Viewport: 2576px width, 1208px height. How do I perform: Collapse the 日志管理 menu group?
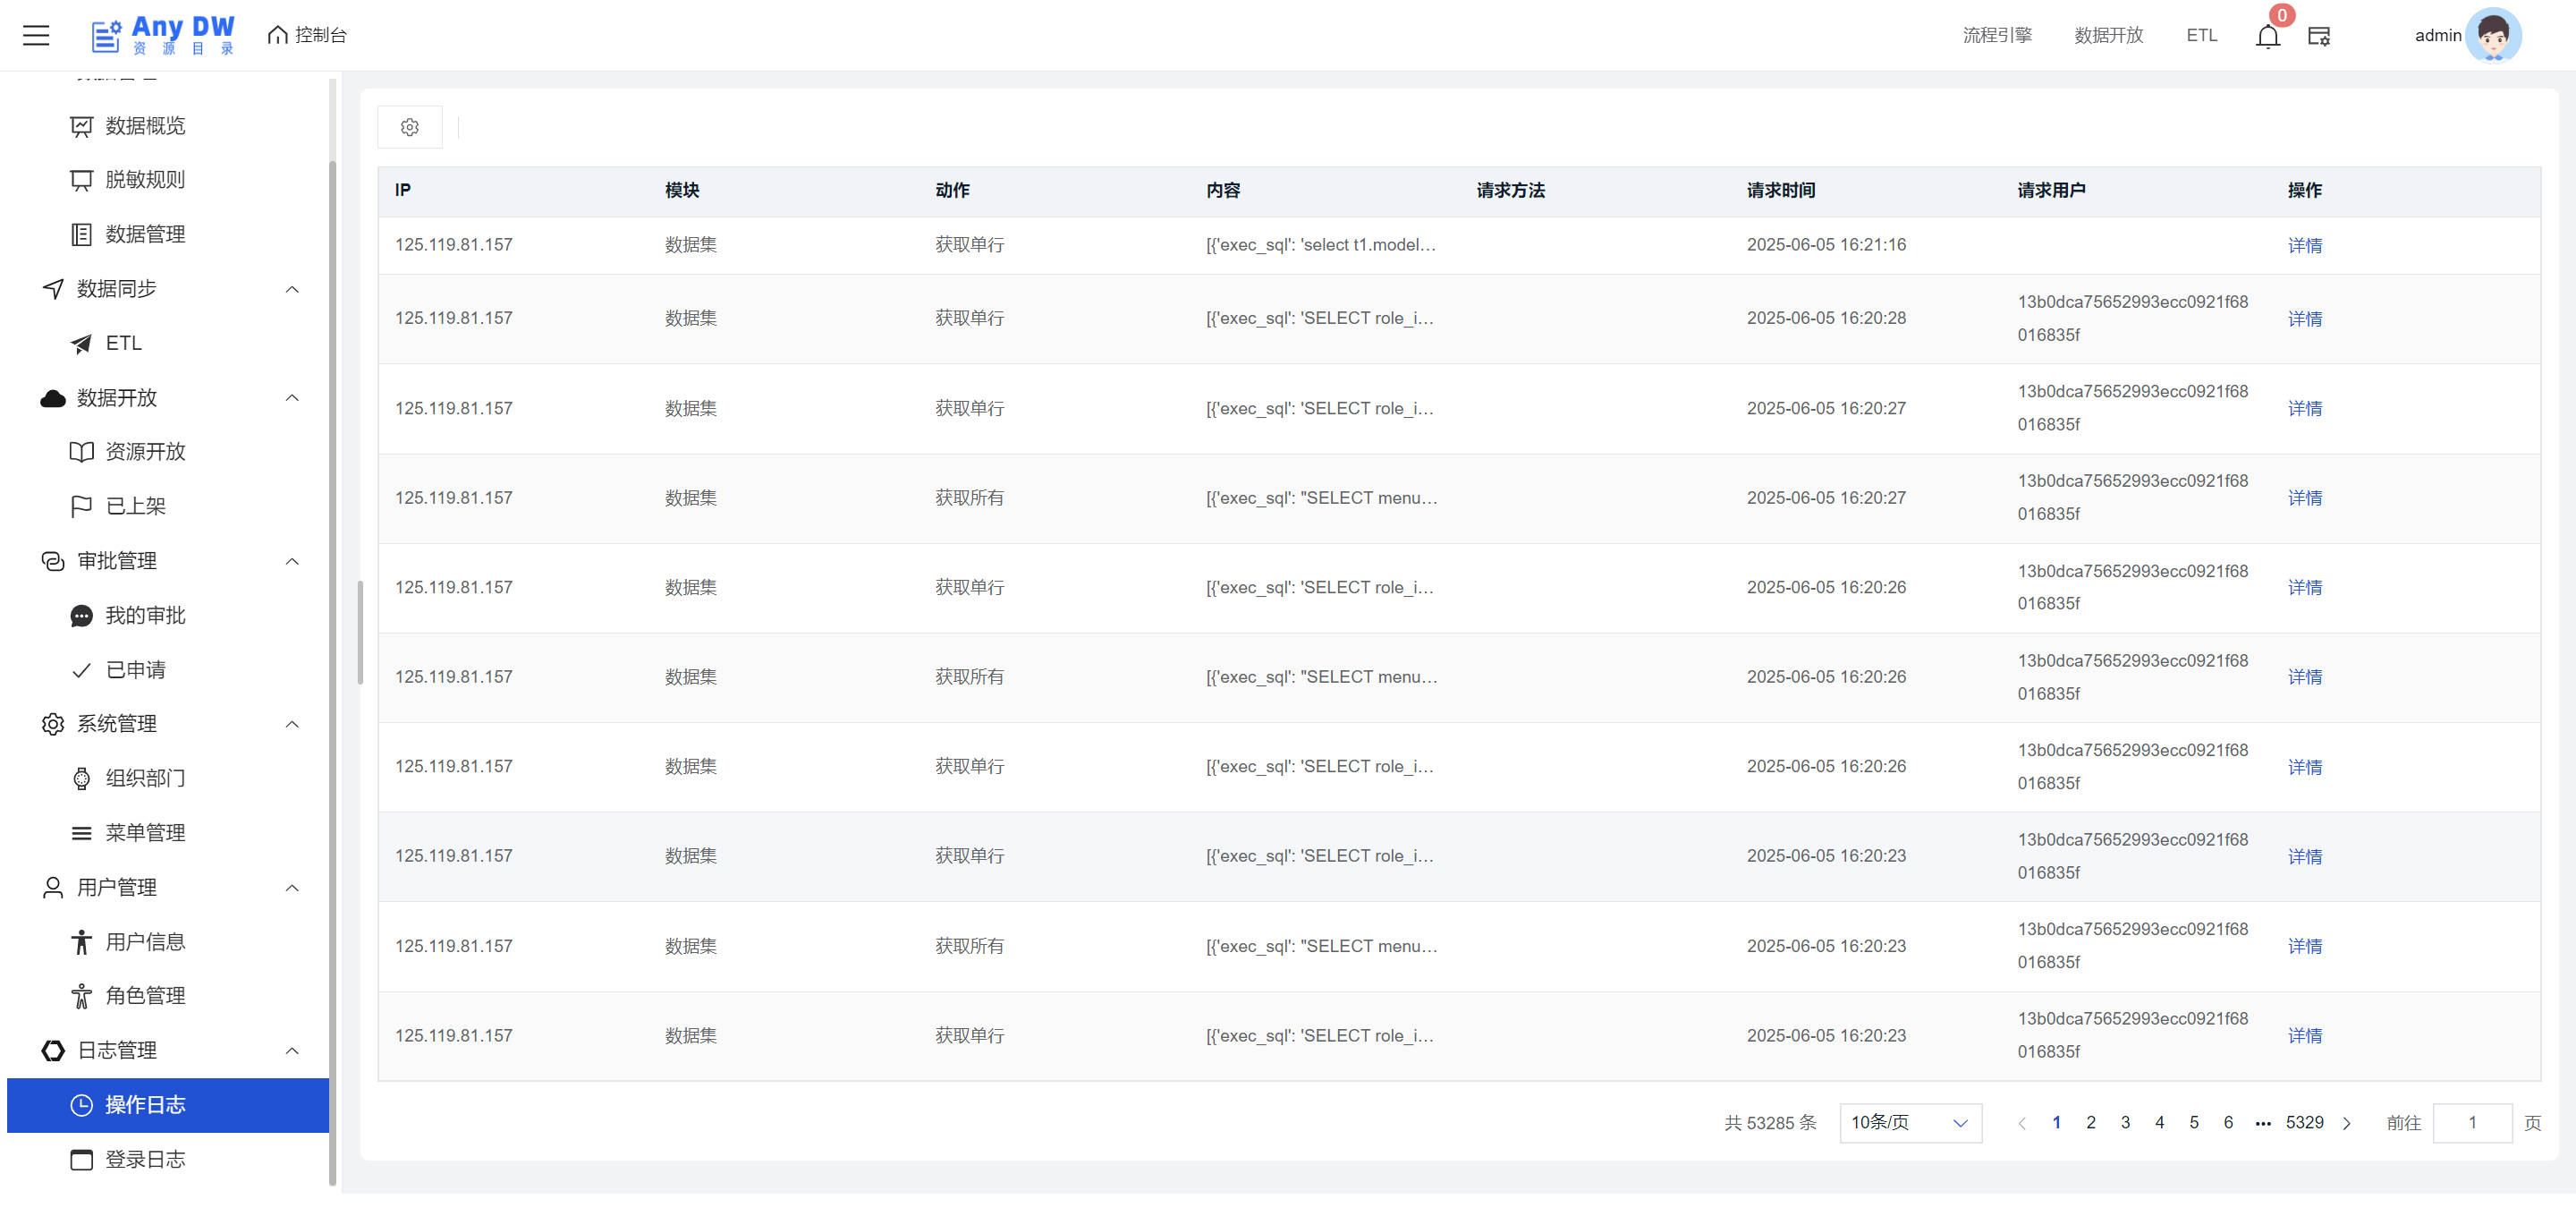pyautogui.click(x=291, y=1050)
